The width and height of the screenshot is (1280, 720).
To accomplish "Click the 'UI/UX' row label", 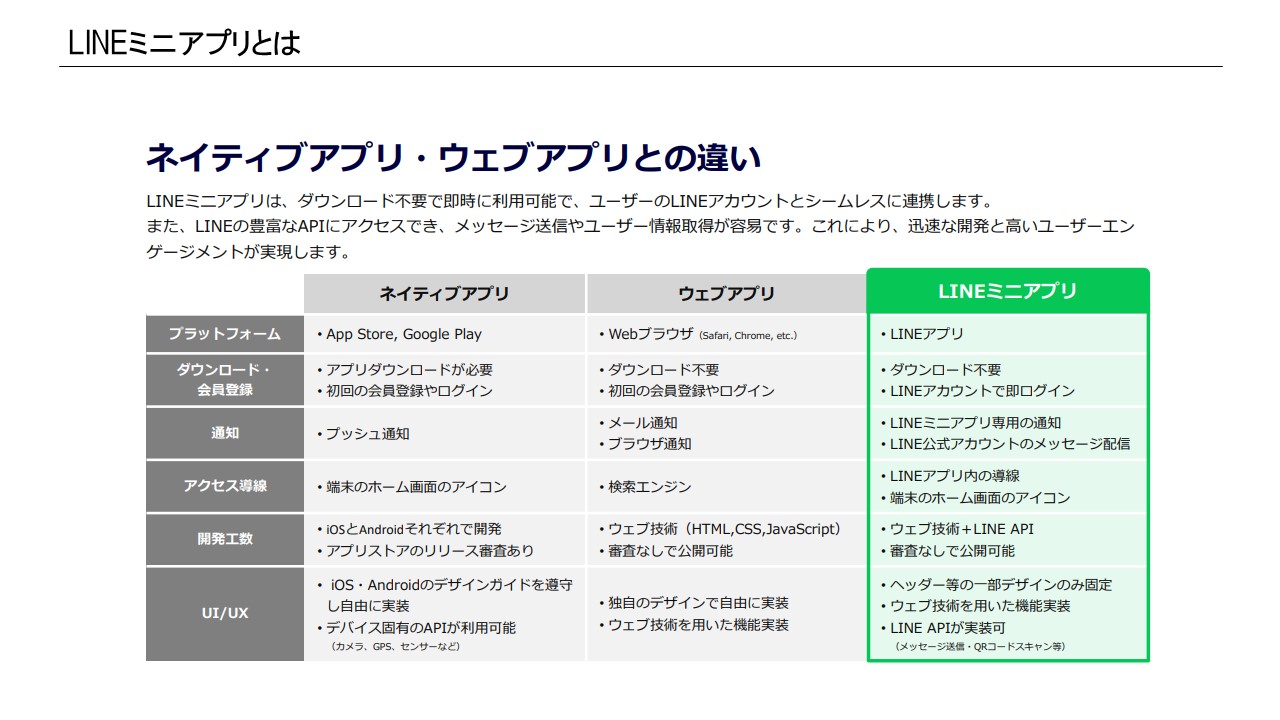I will click(224, 613).
